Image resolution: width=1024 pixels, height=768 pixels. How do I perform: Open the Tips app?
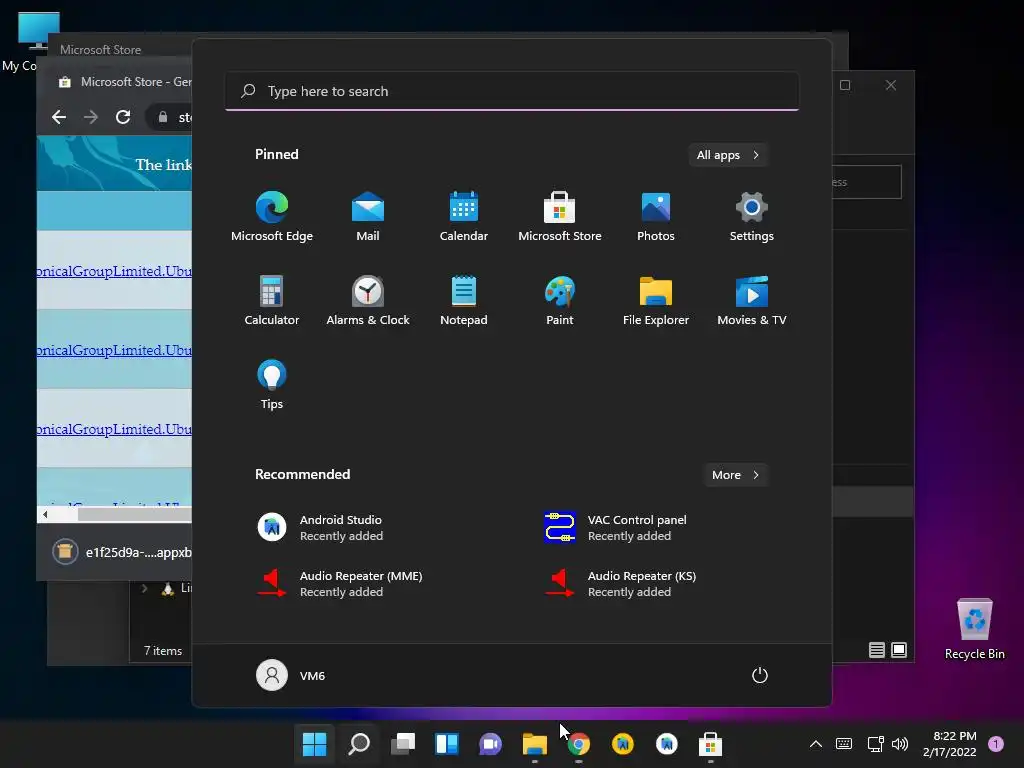click(272, 385)
